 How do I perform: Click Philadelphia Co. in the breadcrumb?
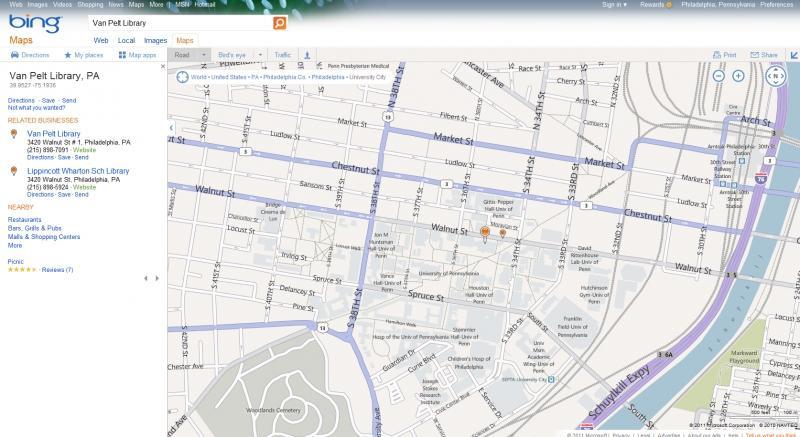[x=284, y=77]
